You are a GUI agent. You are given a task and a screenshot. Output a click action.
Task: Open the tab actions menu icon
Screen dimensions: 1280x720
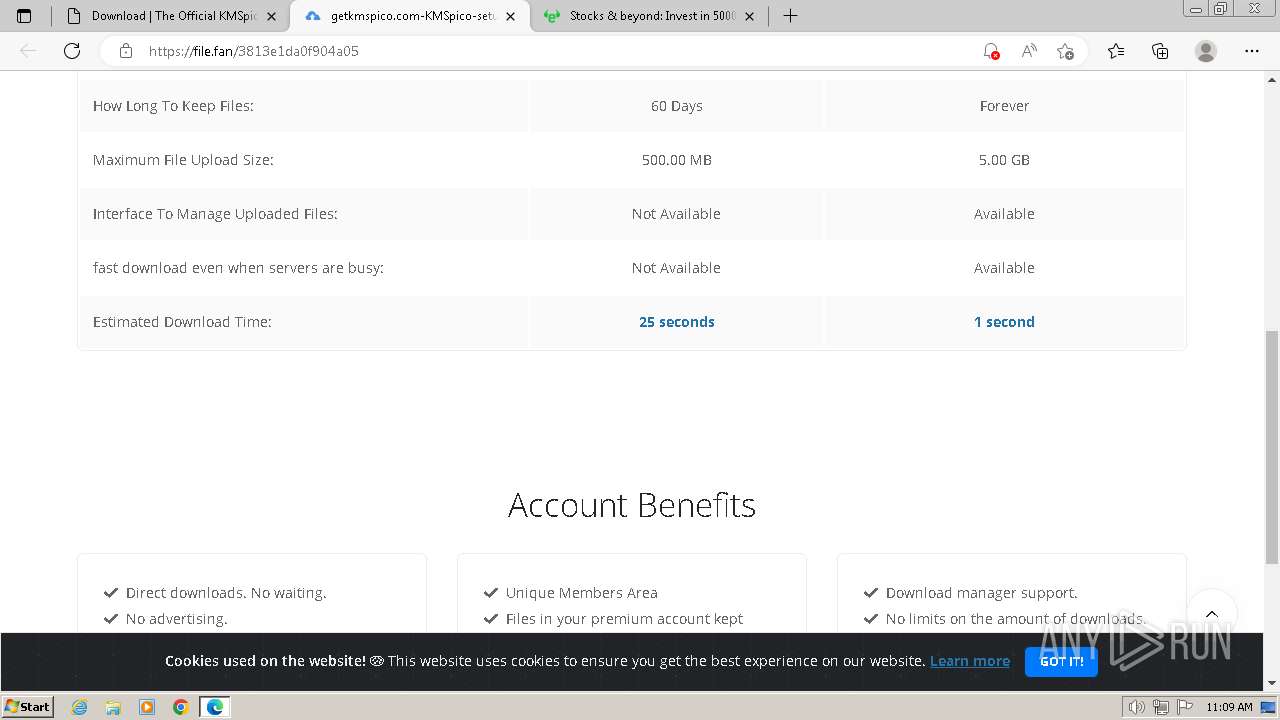point(24,16)
